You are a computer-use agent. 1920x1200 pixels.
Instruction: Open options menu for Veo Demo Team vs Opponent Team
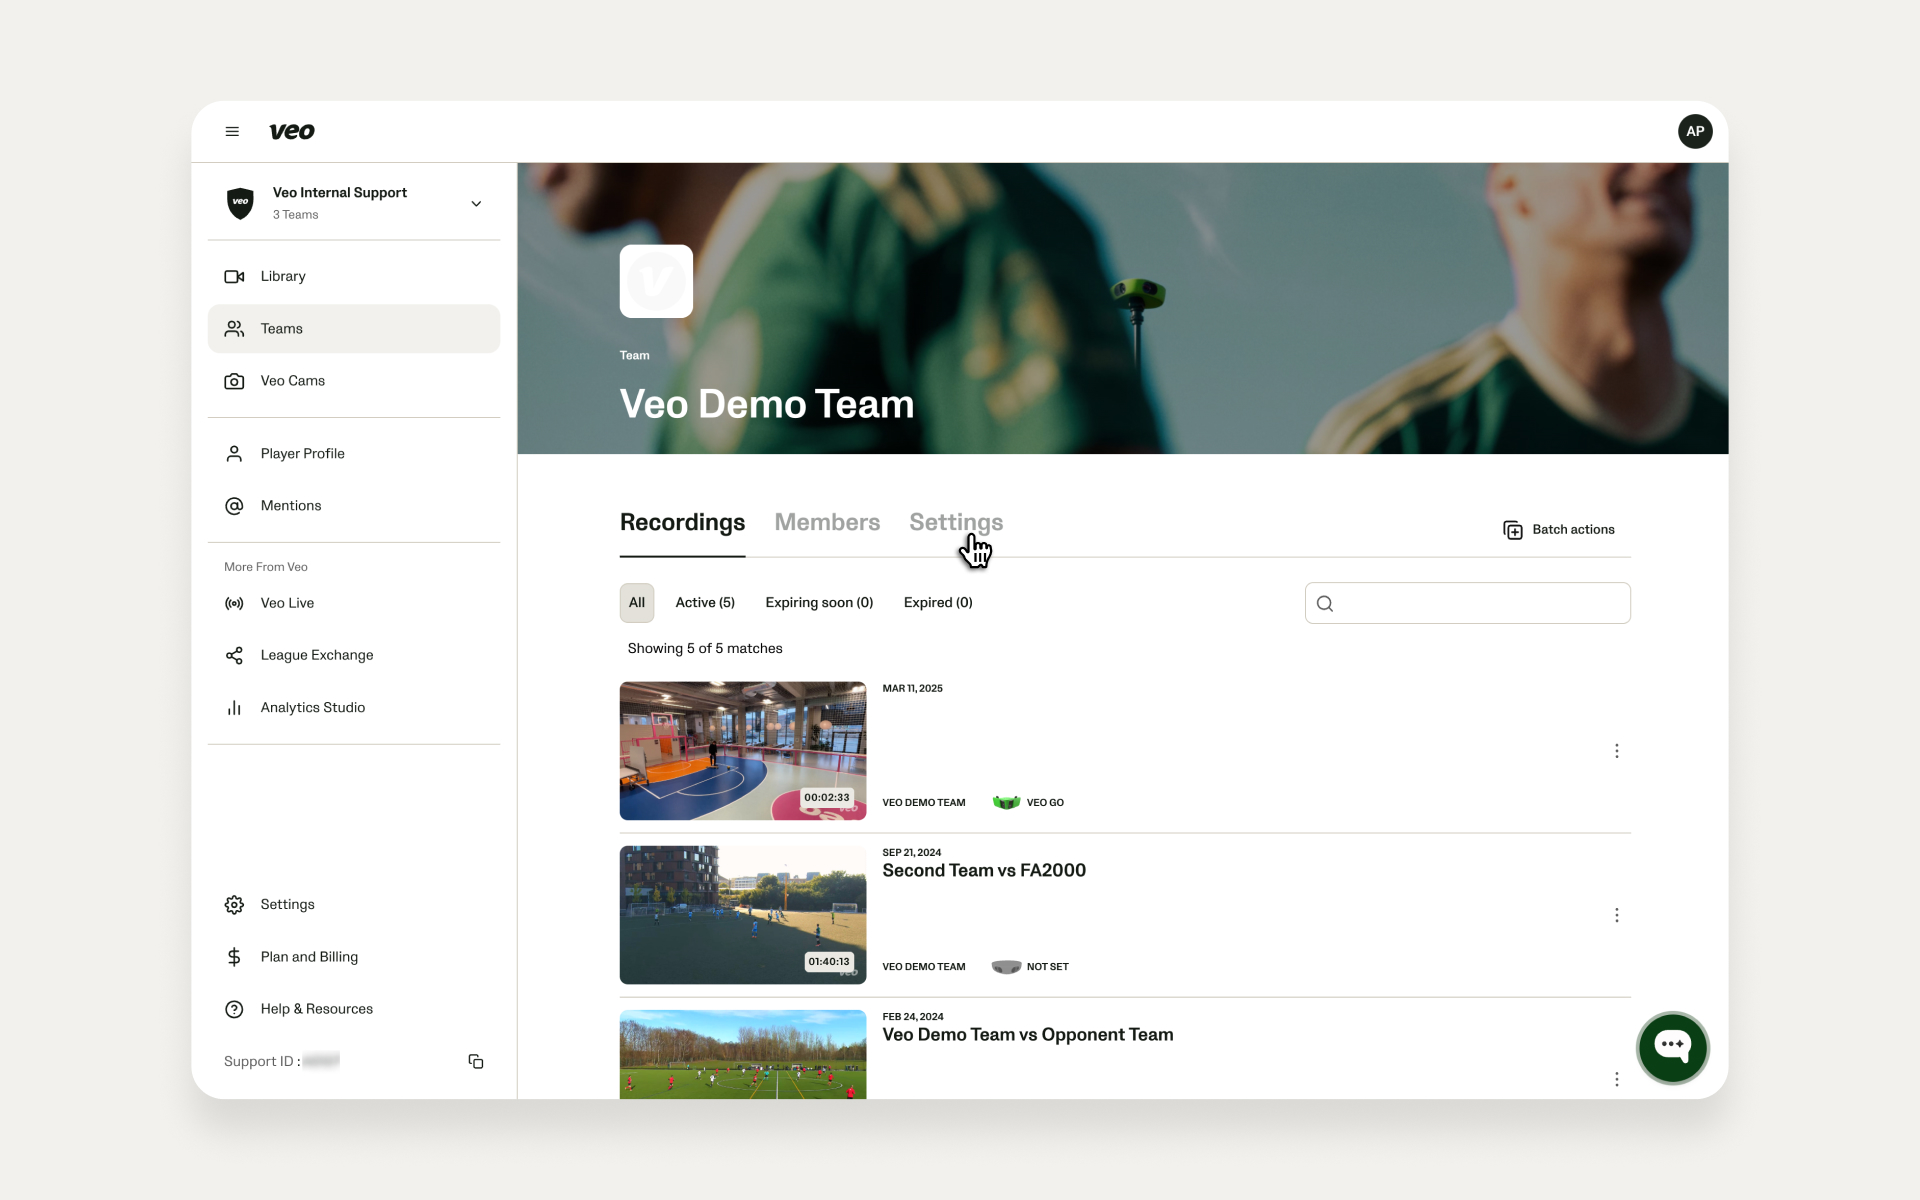click(1616, 1079)
